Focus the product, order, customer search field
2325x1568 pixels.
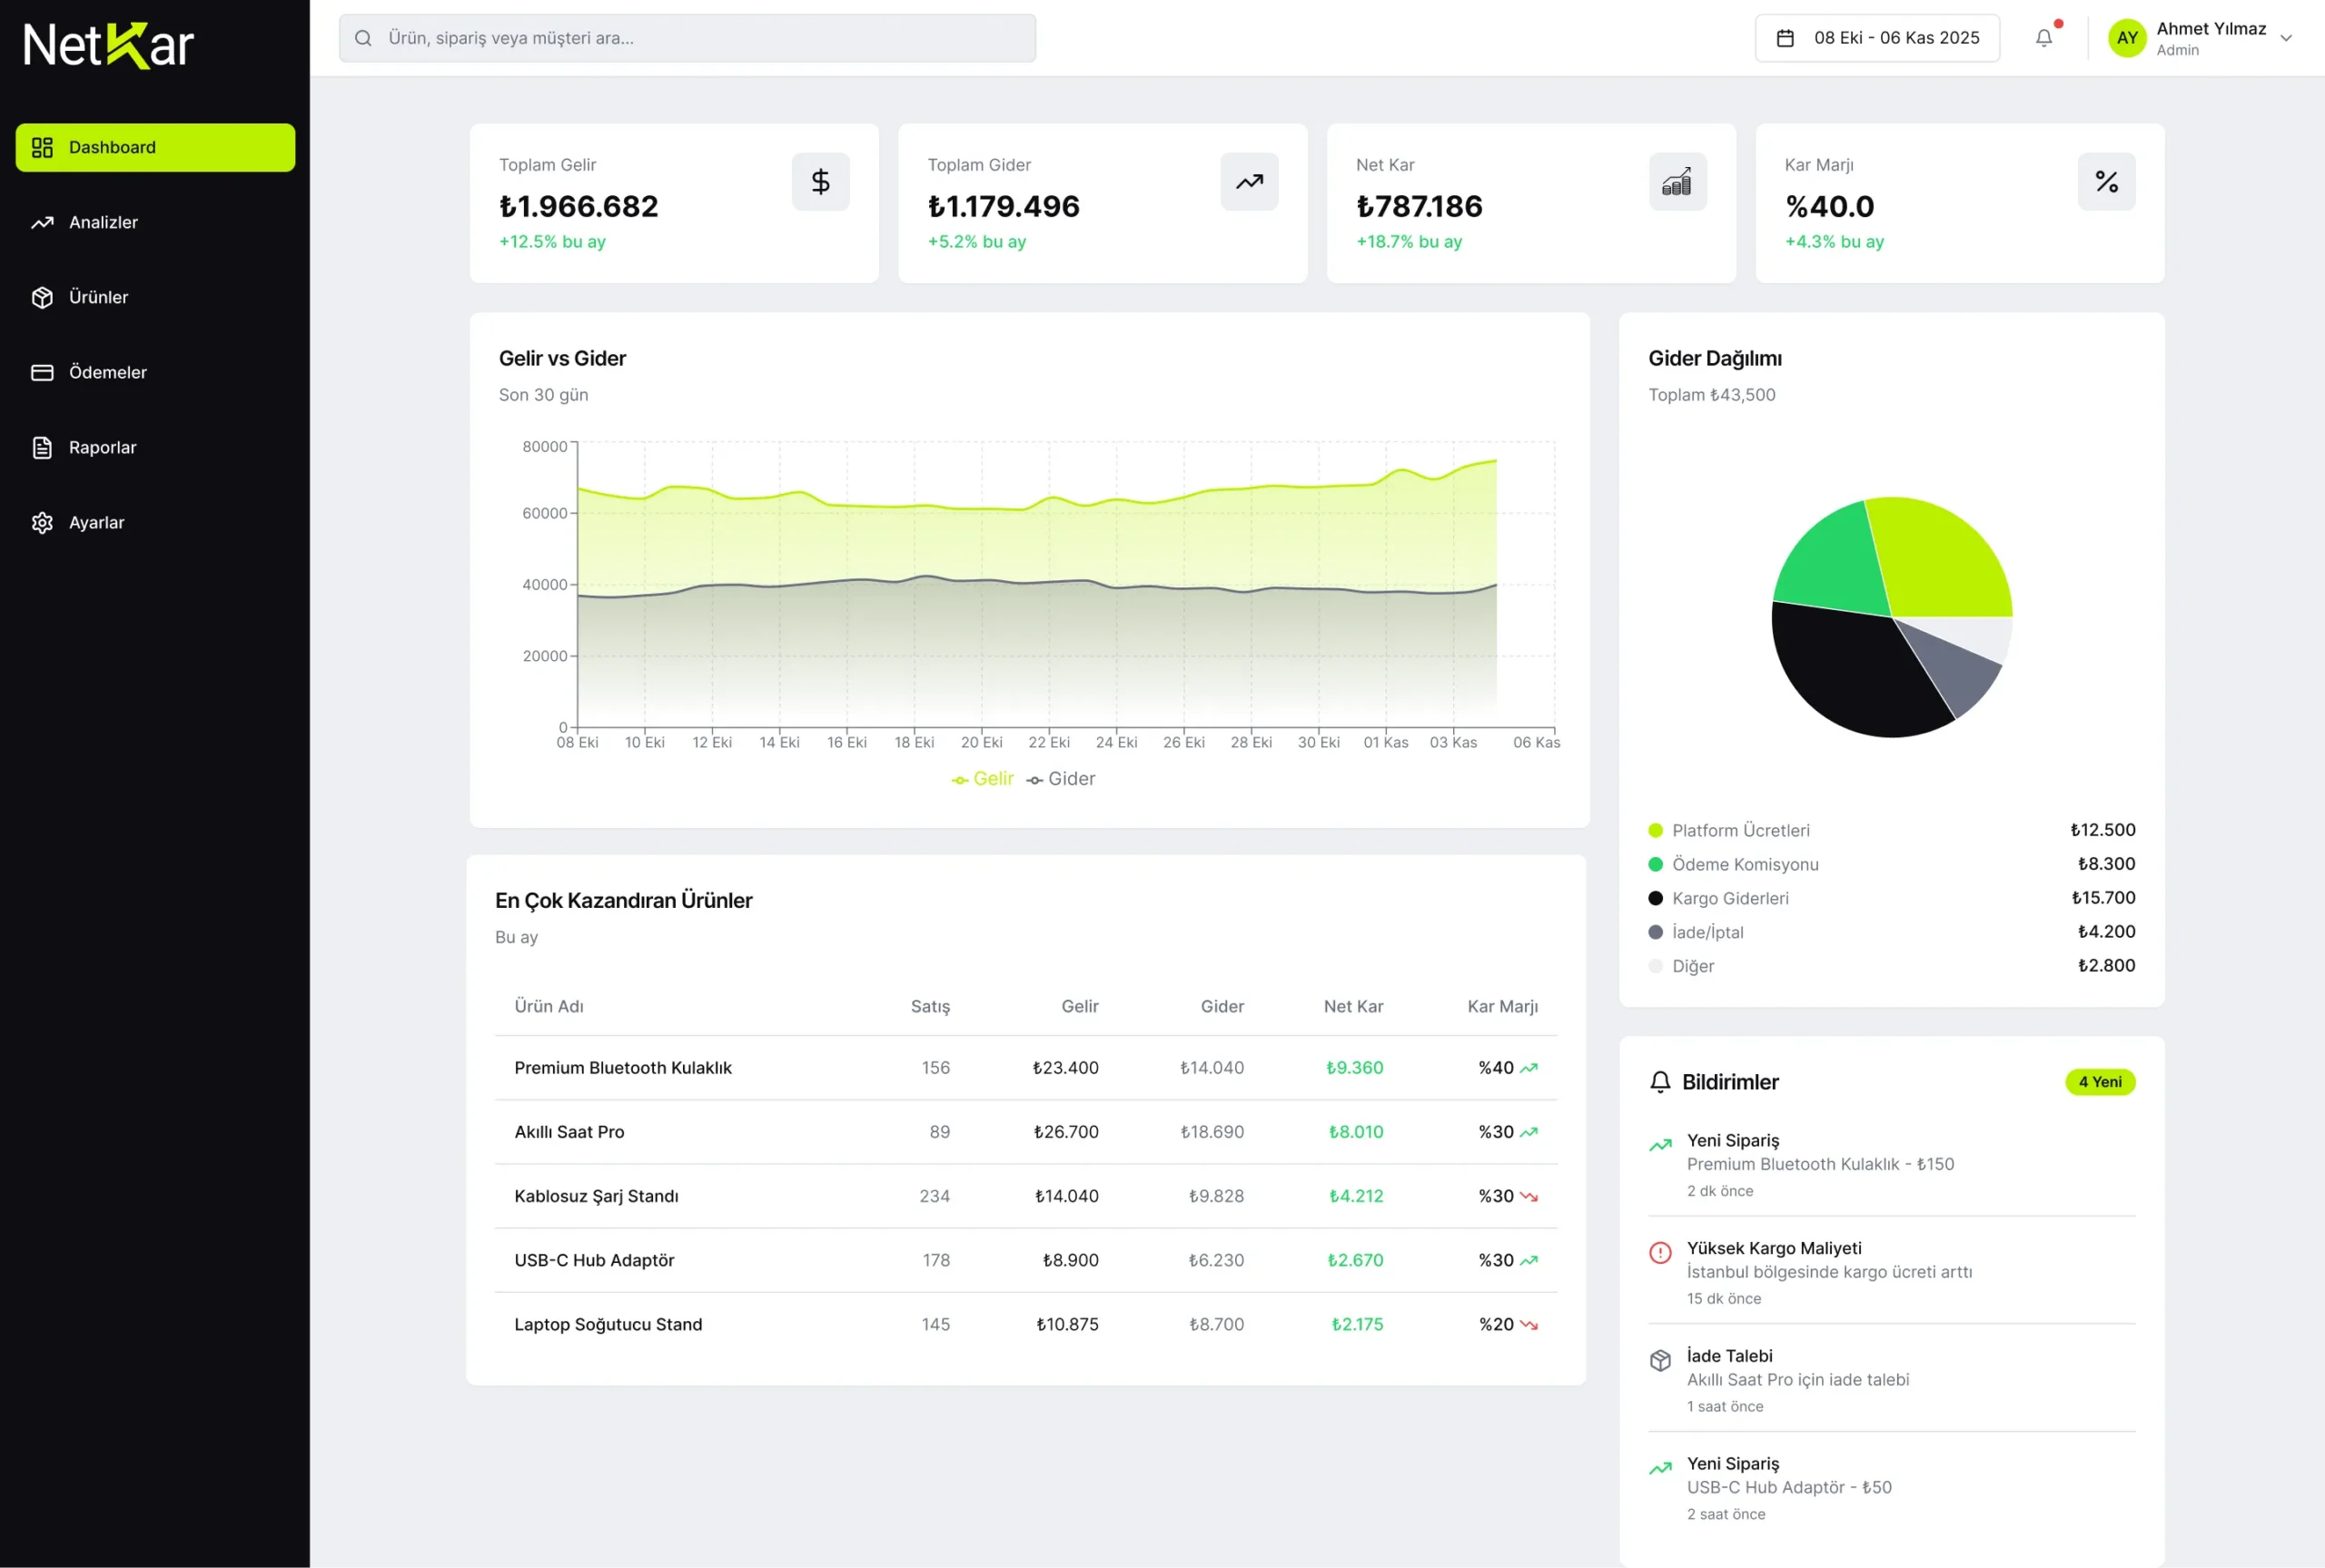(x=688, y=38)
